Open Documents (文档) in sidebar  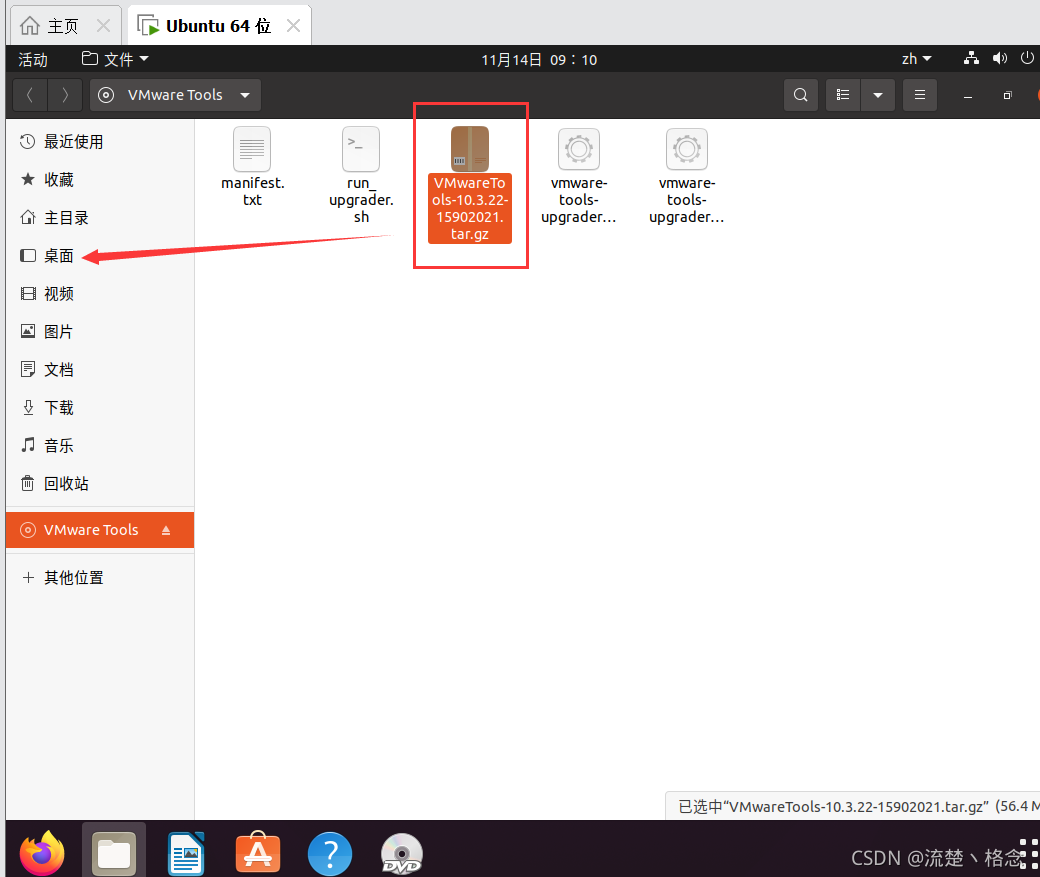[99, 370]
